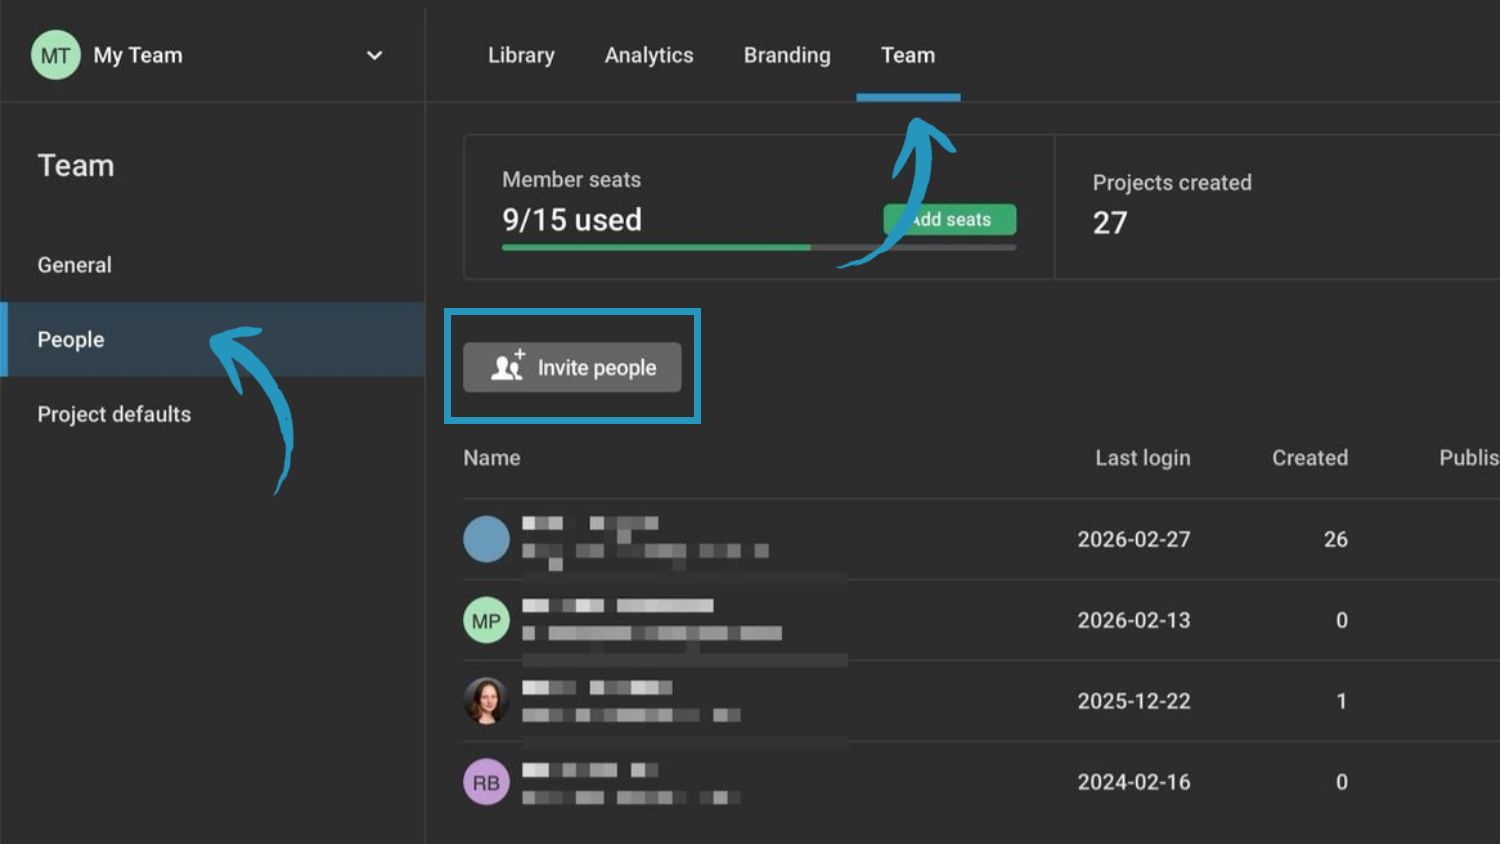Switch to the Analytics tab
The height and width of the screenshot is (844, 1500).
pyautogui.click(x=648, y=55)
